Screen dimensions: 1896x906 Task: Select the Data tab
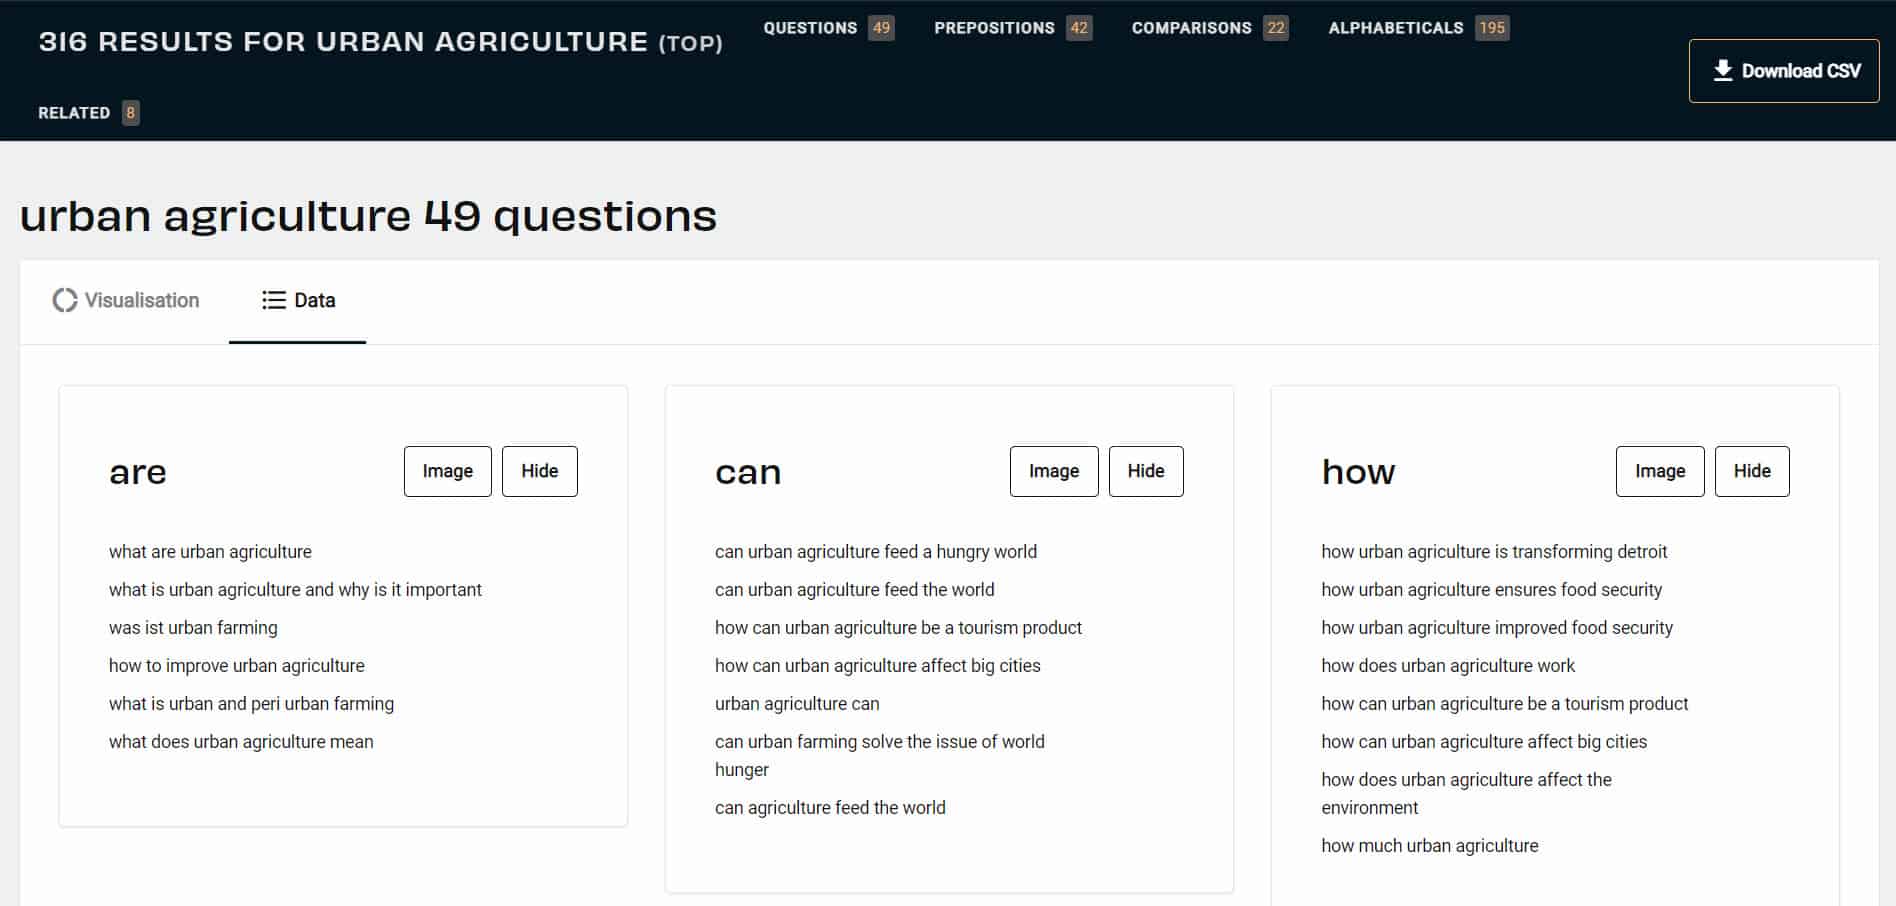click(313, 300)
